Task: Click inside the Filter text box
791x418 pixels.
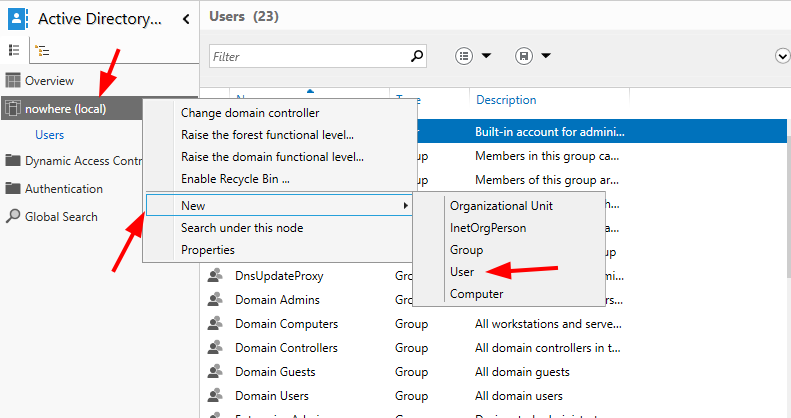Action: click(308, 56)
